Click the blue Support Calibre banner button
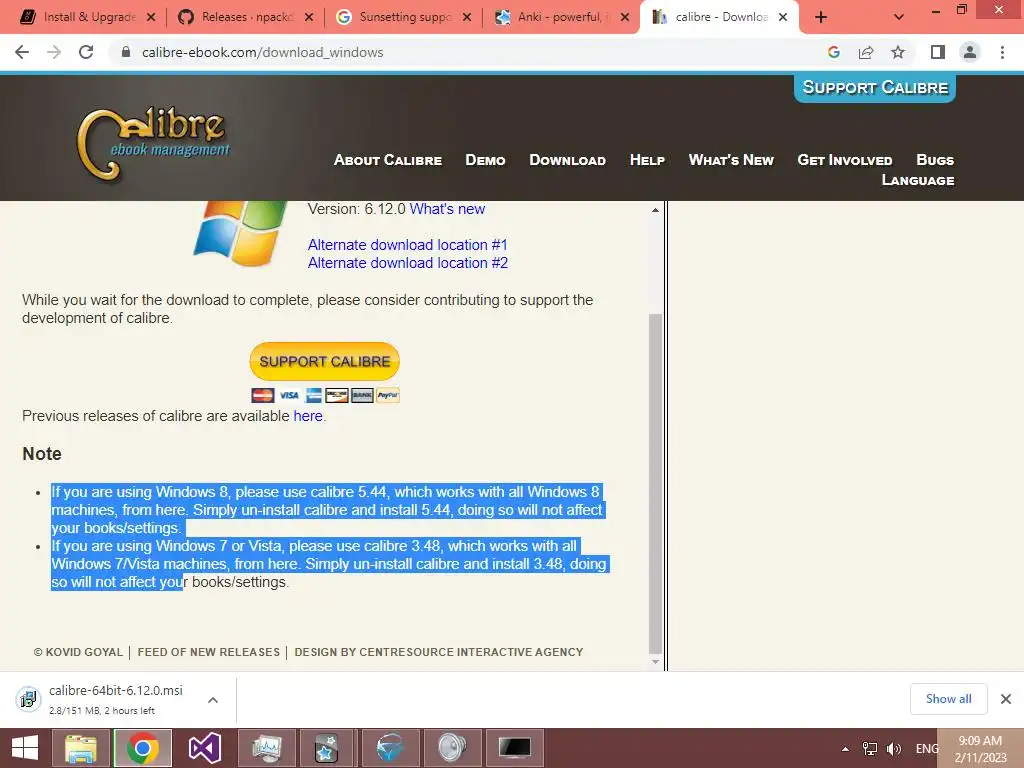The height and width of the screenshot is (768, 1024). point(874,88)
